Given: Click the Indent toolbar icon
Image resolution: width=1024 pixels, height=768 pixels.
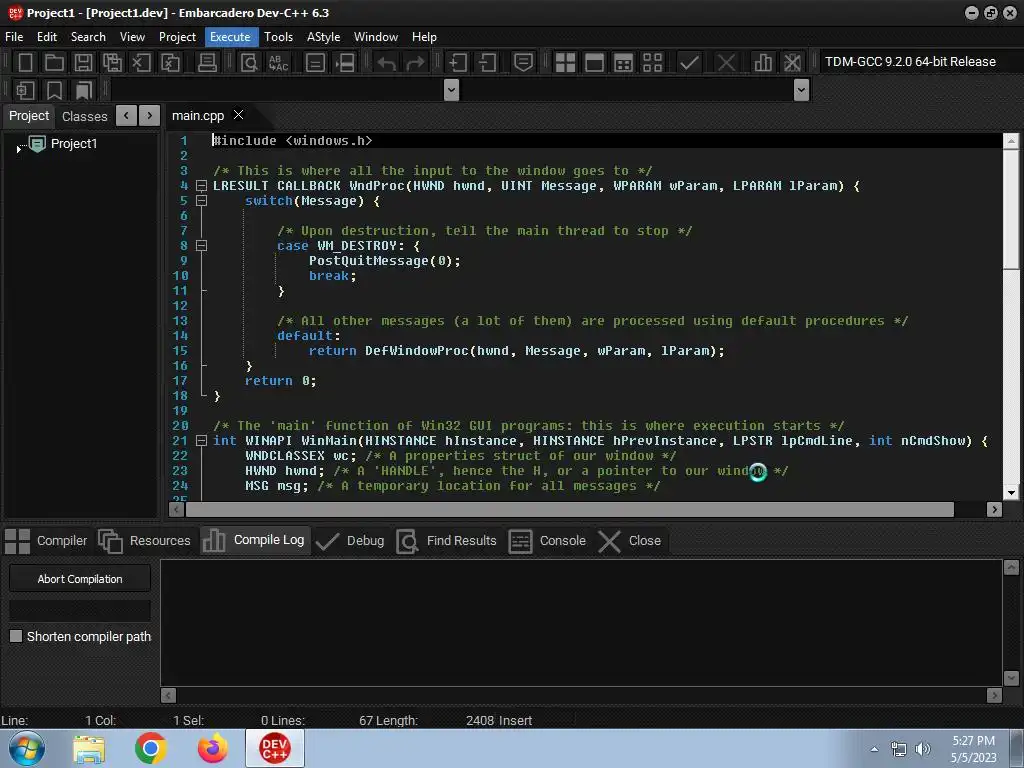Looking at the screenshot, I should click(x=458, y=63).
